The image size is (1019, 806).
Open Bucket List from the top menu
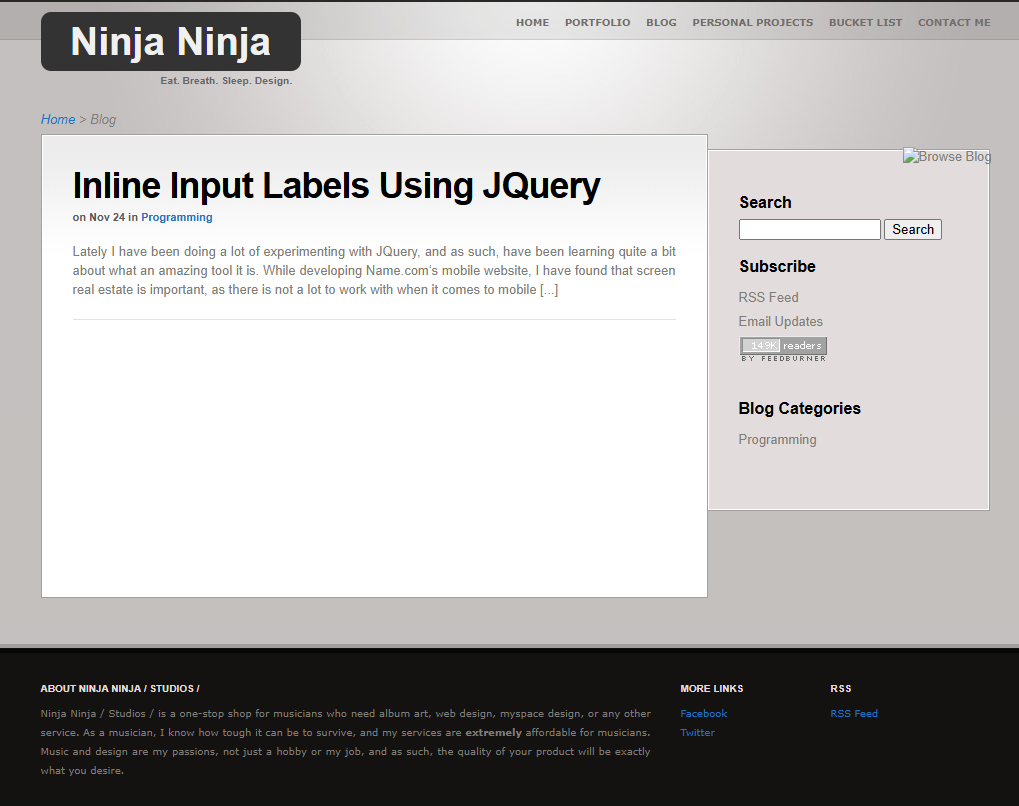[865, 23]
